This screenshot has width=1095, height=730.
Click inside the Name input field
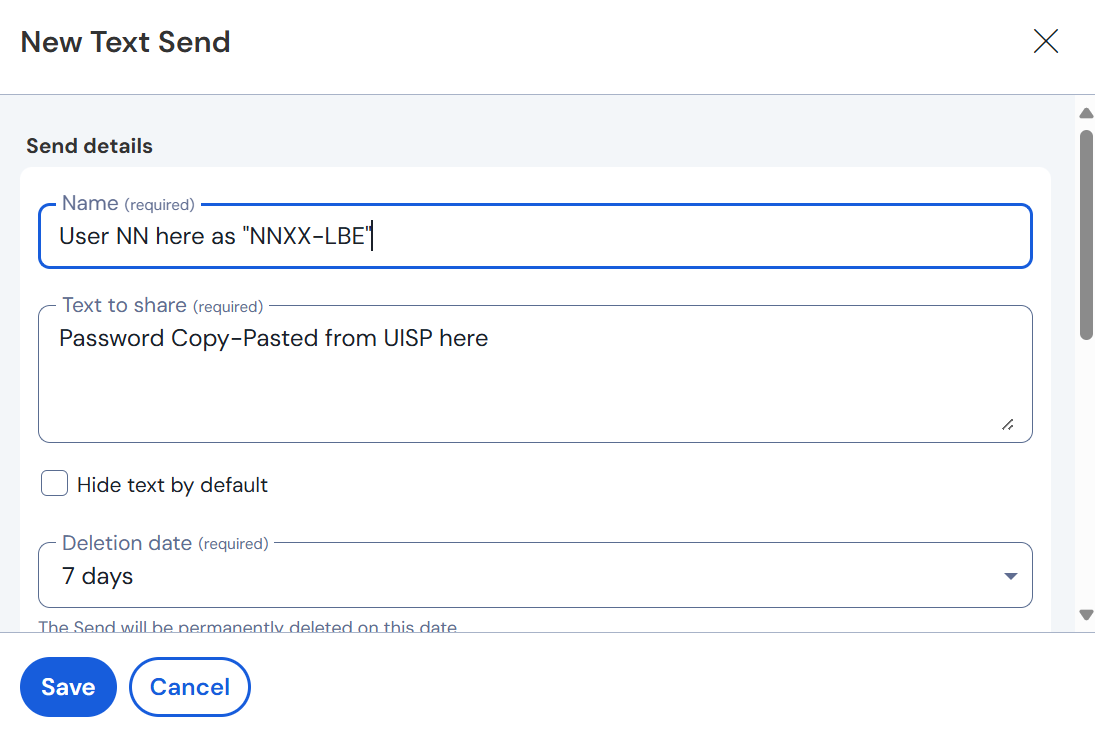[535, 236]
